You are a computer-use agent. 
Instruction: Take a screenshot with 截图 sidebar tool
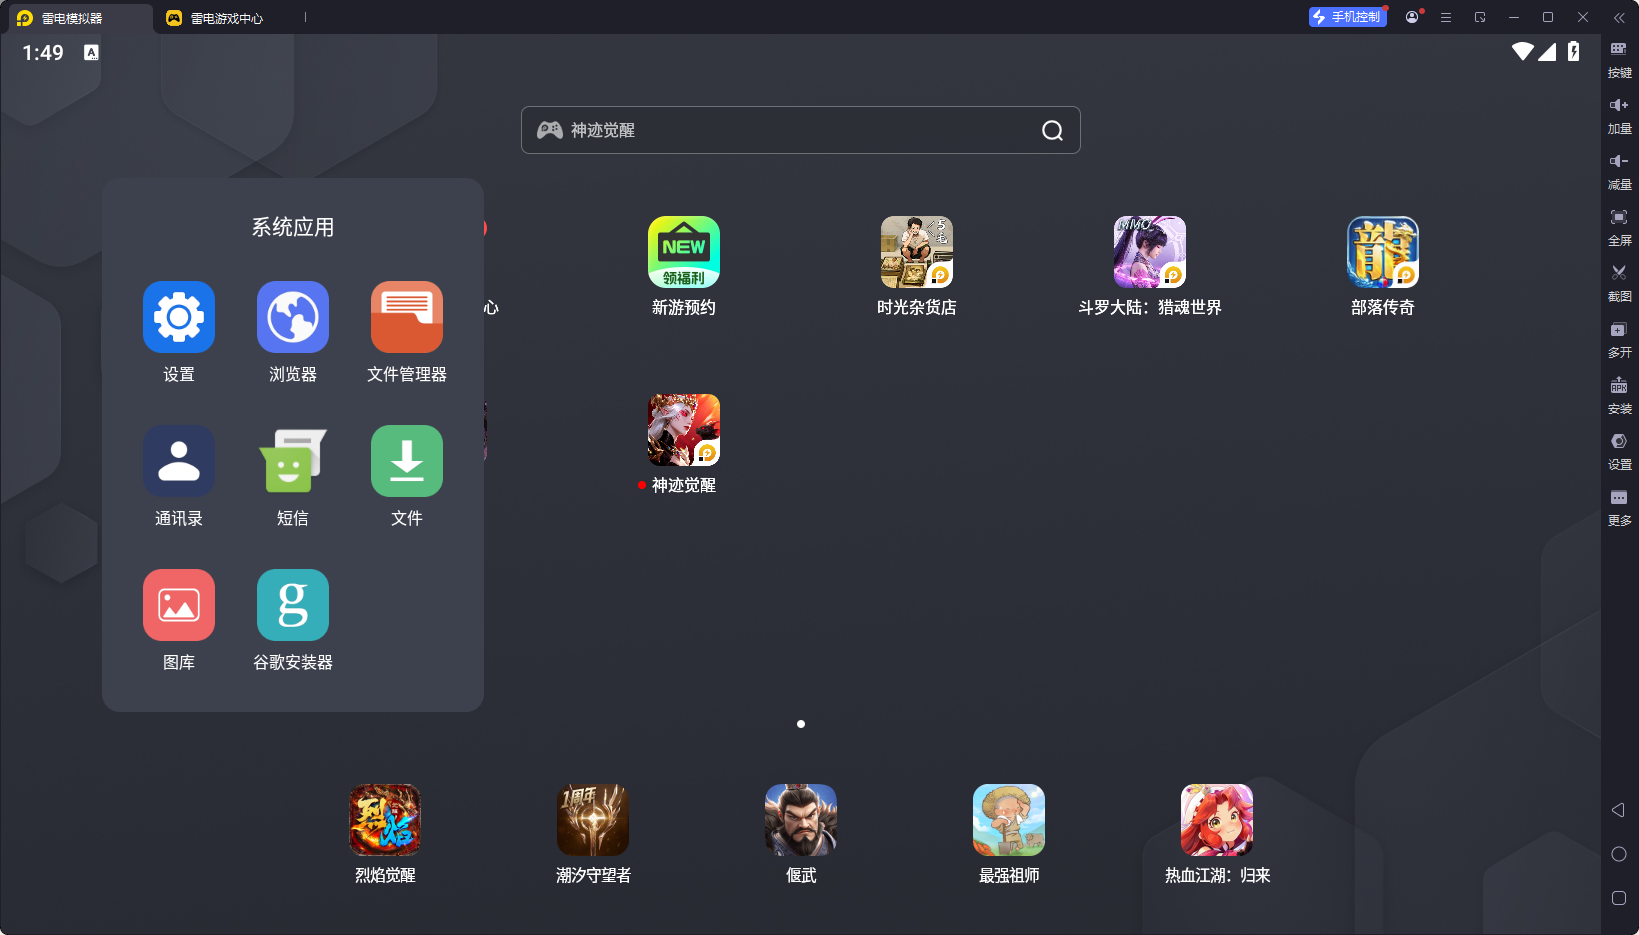[1619, 283]
